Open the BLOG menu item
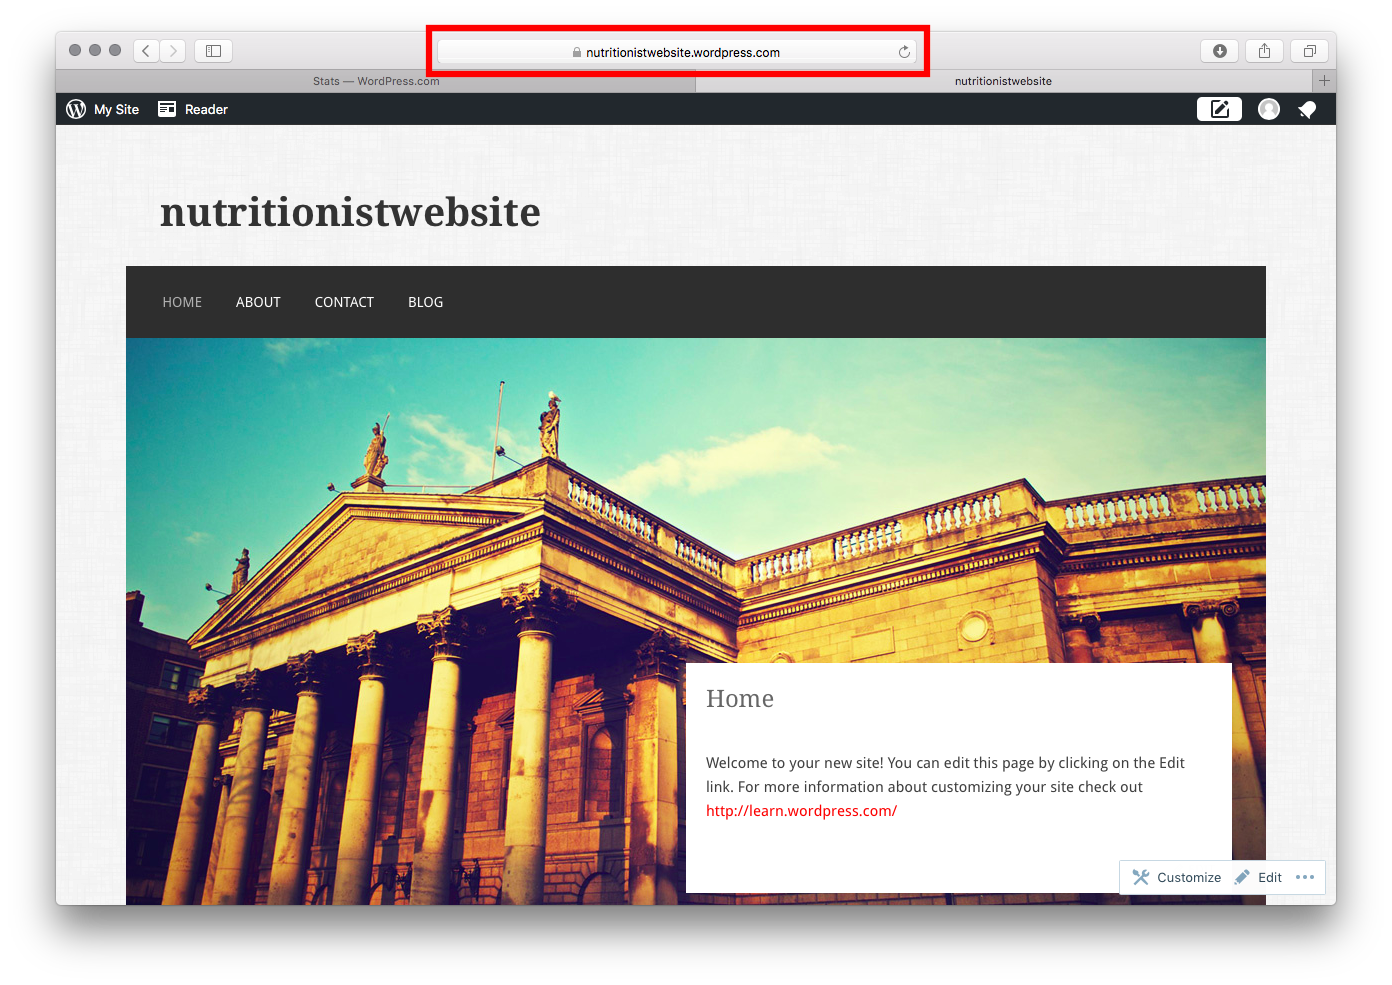 point(425,302)
